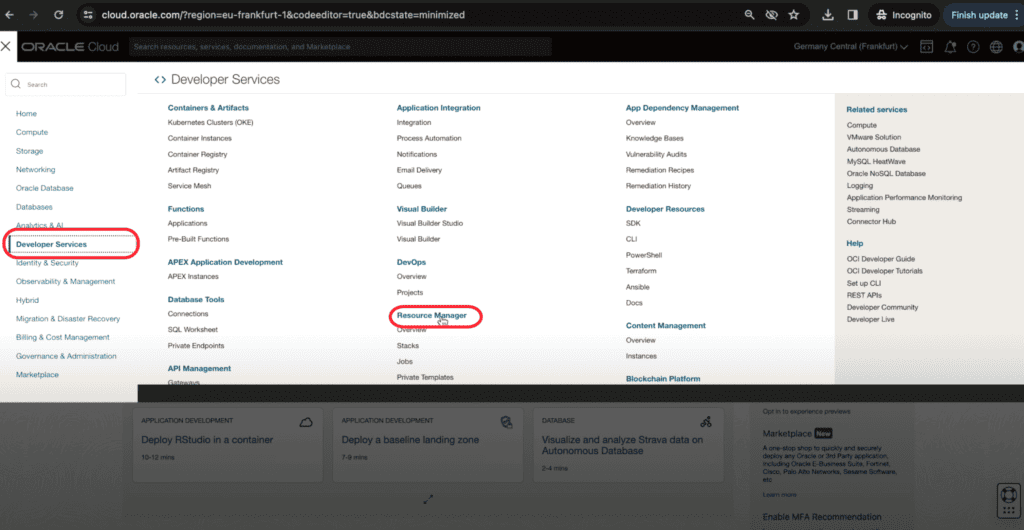
Task: Click the expand arrows icon below the cards
Action: tap(428, 499)
